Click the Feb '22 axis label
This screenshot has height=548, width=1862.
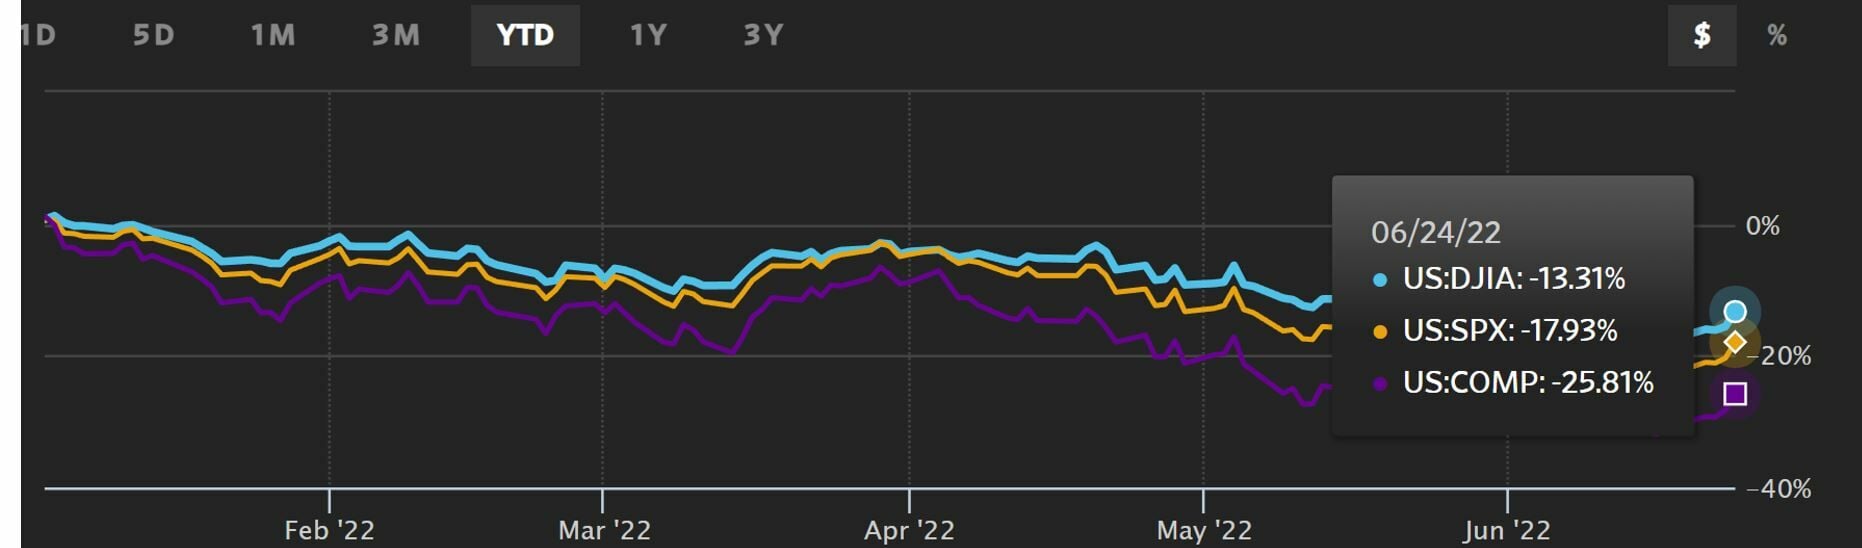click(329, 530)
